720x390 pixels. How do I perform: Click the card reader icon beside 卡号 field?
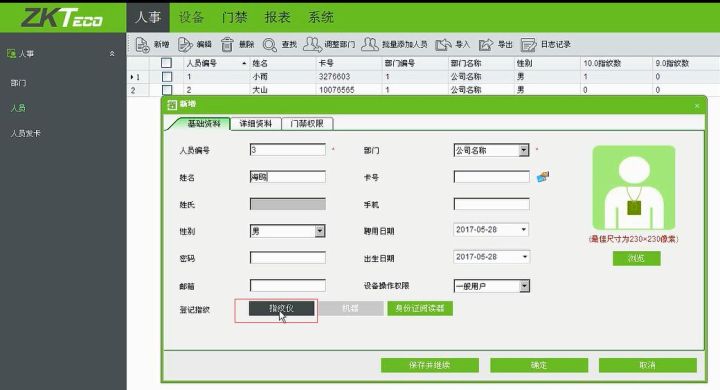click(542, 176)
